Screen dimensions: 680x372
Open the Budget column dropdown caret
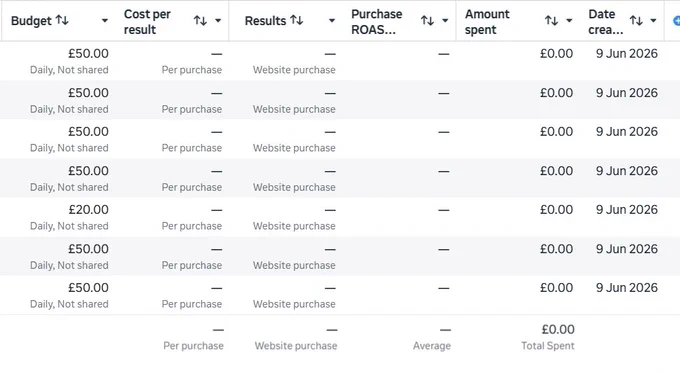[x=105, y=20]
